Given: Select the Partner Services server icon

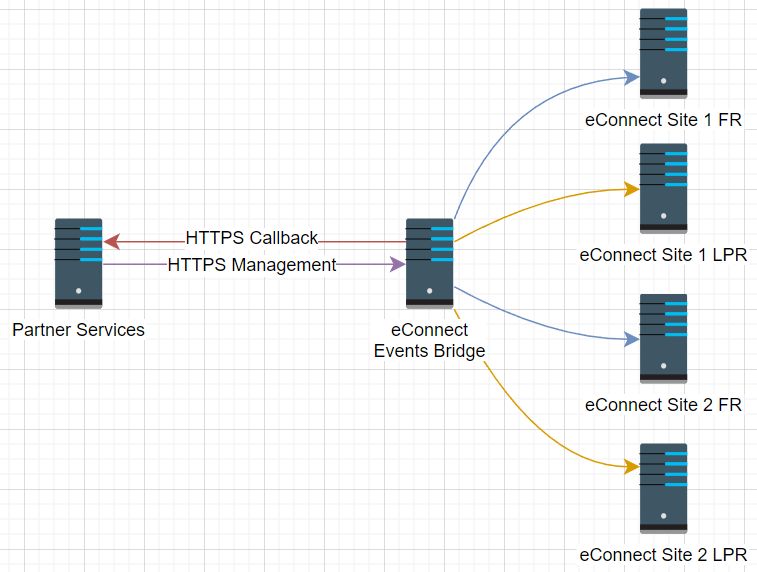Looking at the screenshot, I should tap(78, 263).
